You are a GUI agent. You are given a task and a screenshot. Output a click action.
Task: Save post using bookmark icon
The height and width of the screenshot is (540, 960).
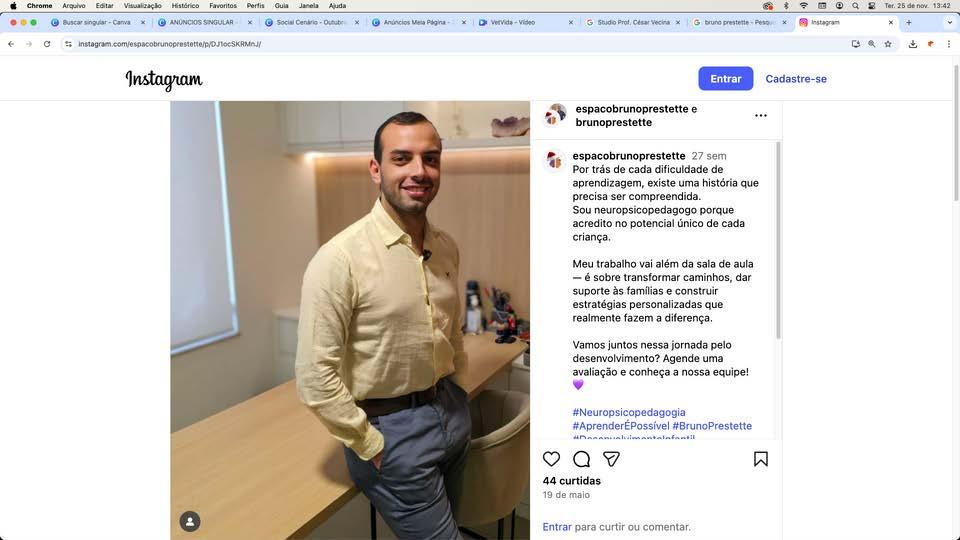pyautogui.click(x=760, y=459)
